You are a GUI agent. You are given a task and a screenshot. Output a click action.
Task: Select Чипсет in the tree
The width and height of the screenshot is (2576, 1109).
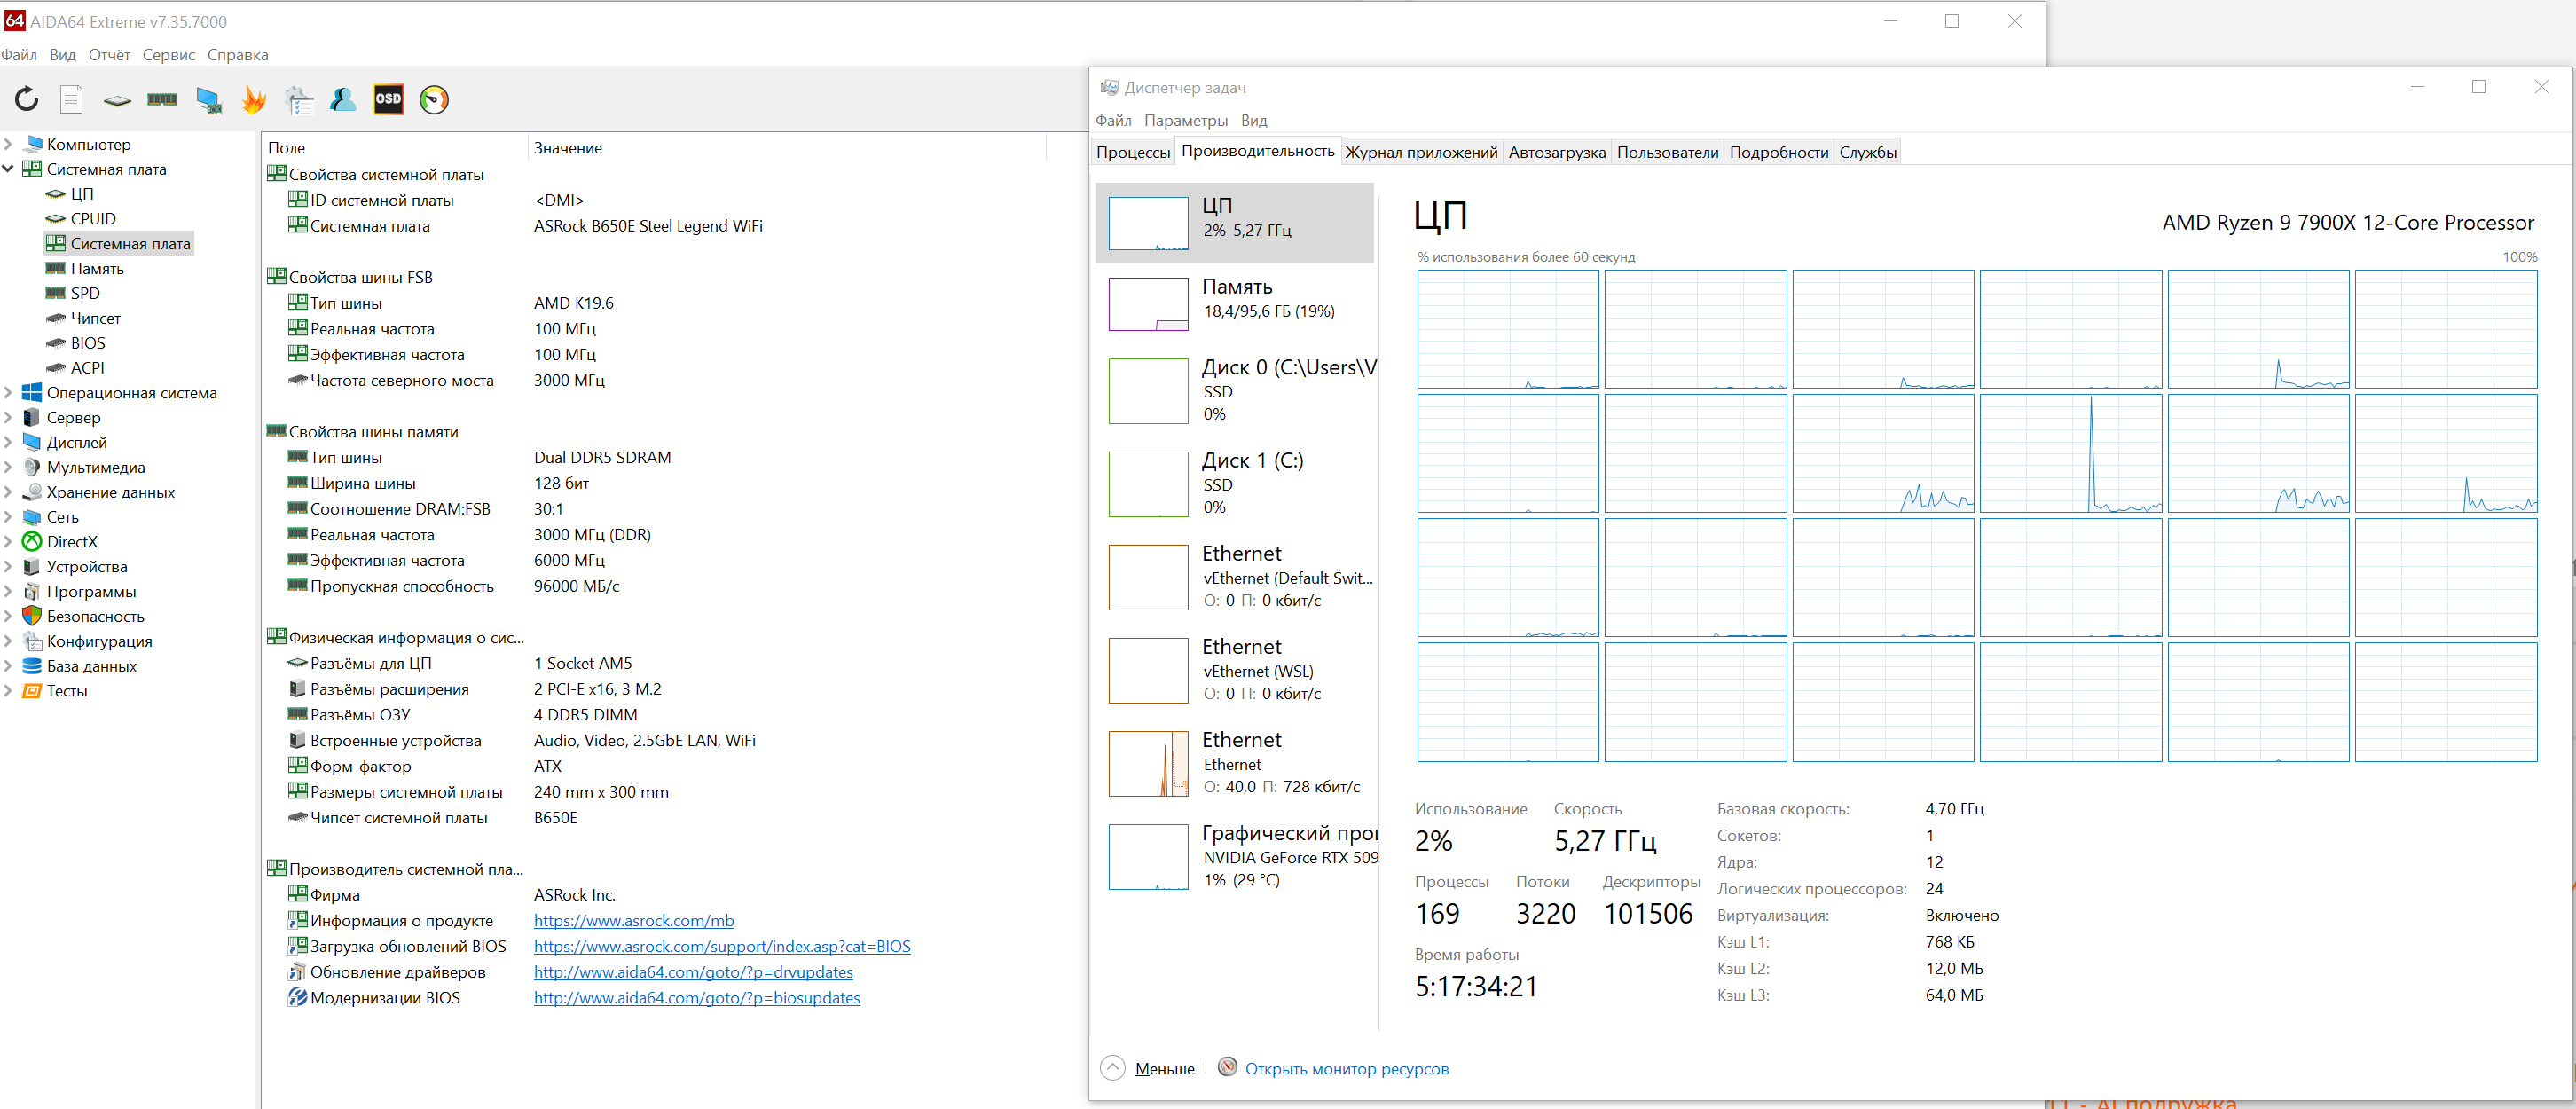(95, 318)
